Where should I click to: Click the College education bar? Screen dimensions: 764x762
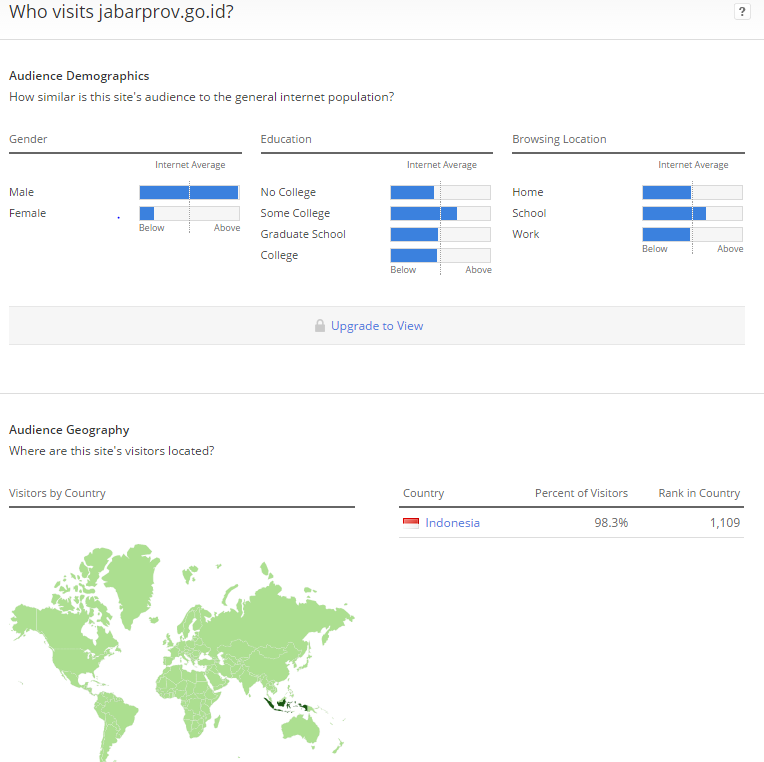440,255
